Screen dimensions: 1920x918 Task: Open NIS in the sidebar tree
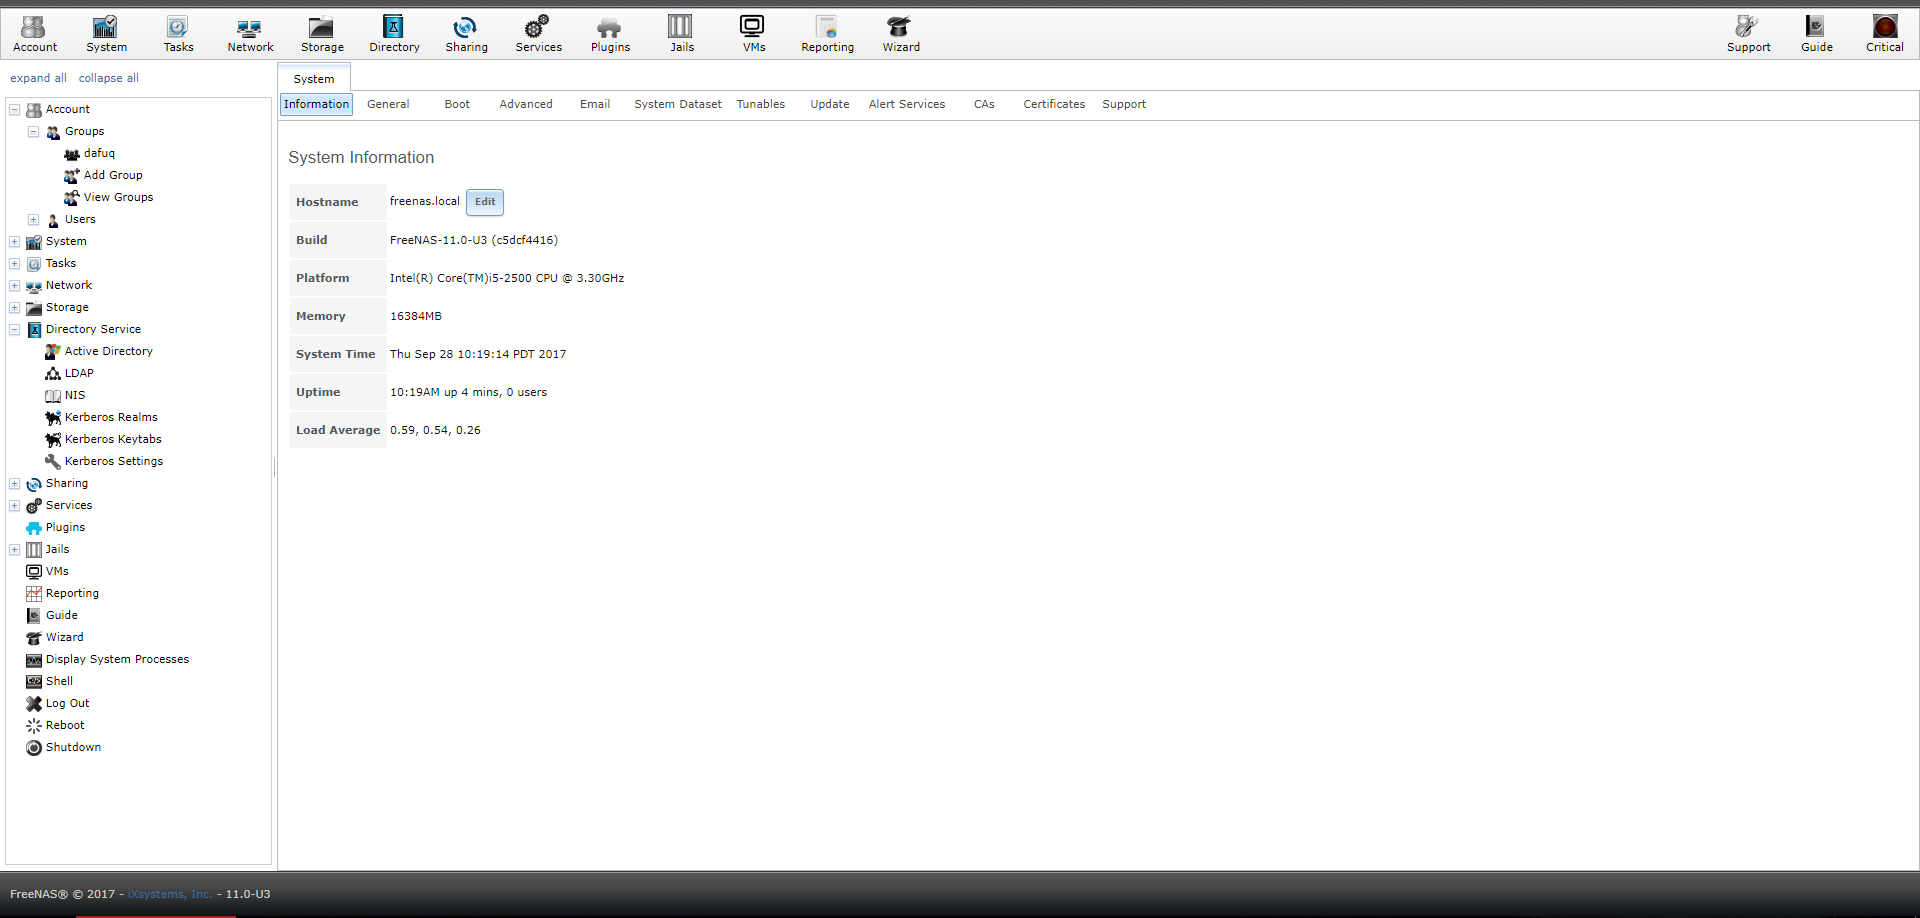(x=75, y=396)
